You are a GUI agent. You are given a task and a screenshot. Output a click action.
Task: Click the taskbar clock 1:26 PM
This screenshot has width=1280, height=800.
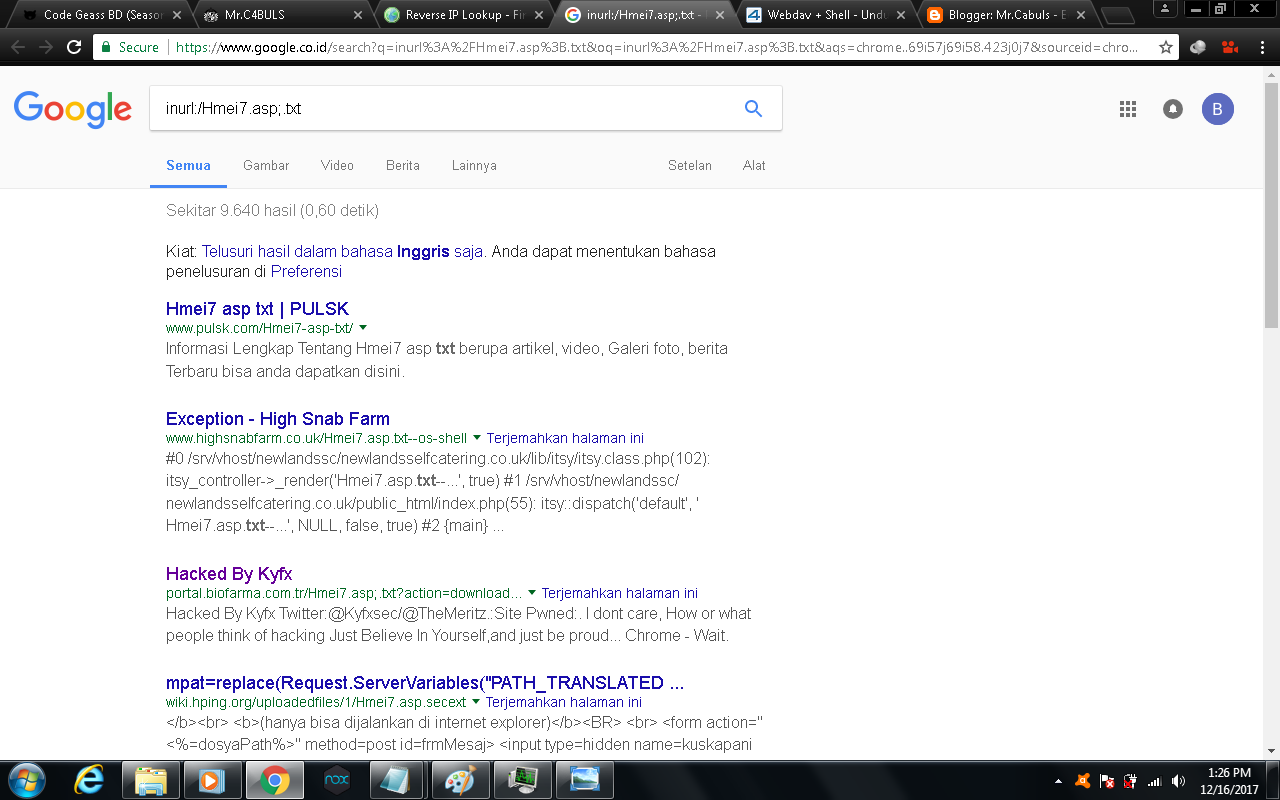(x=1229, y=780)
